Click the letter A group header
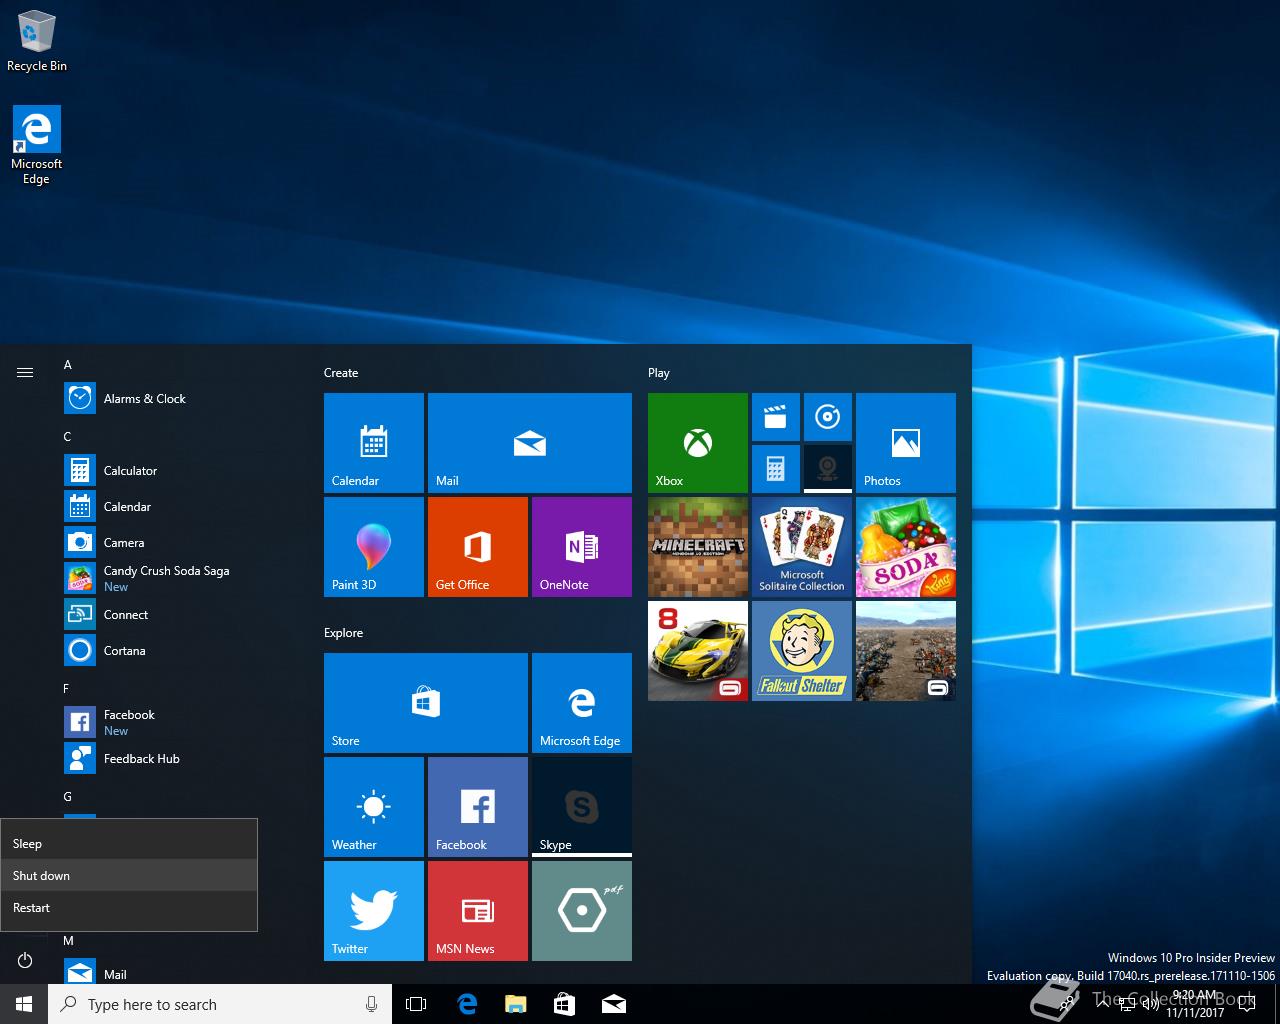 (x=68, y=365)
